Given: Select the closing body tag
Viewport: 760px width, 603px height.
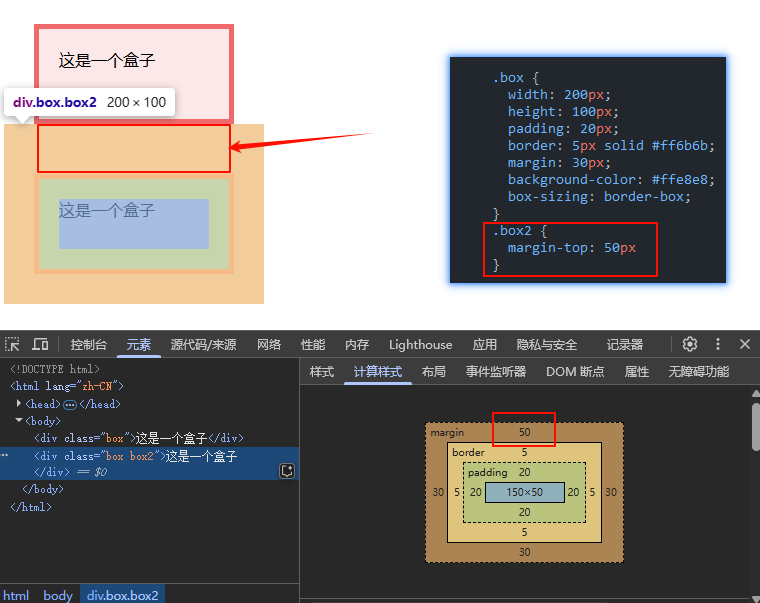Looking at the screenshot, I should [43, 489].
